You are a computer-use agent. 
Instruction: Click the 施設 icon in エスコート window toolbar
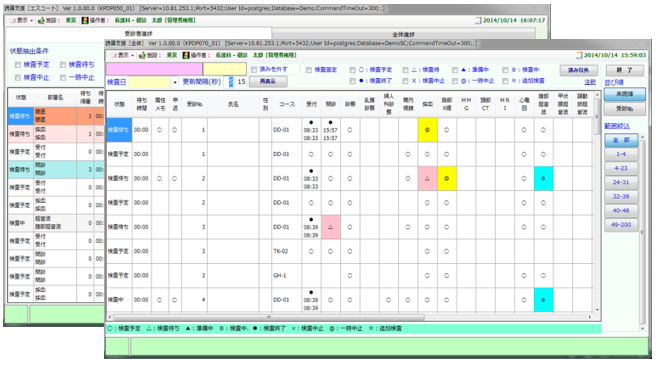coord(41,20)
